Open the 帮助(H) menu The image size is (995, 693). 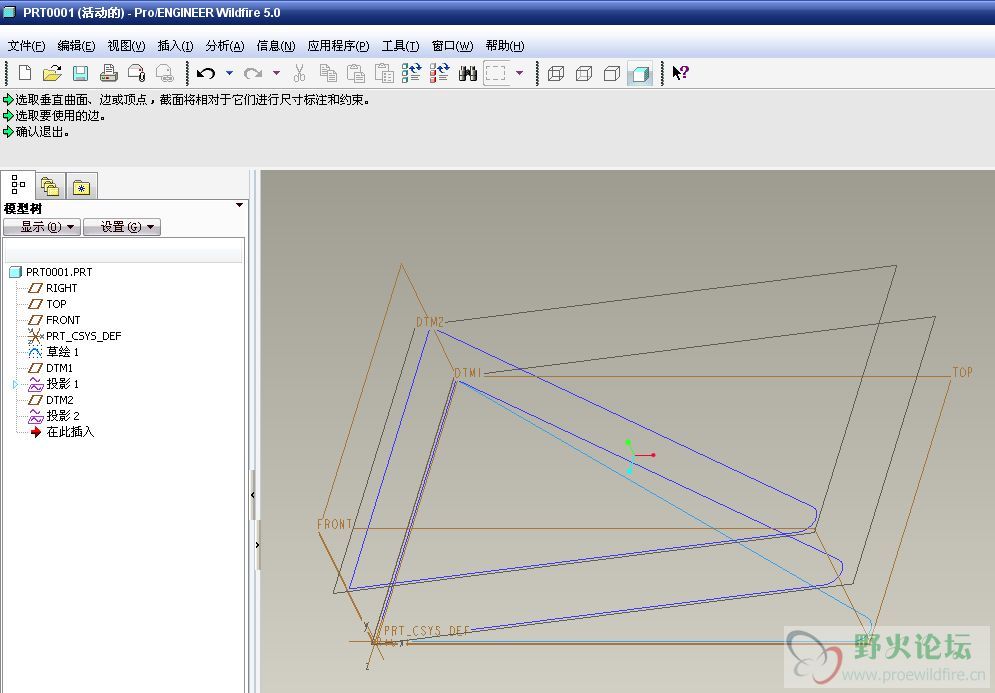tap(504, 46)
